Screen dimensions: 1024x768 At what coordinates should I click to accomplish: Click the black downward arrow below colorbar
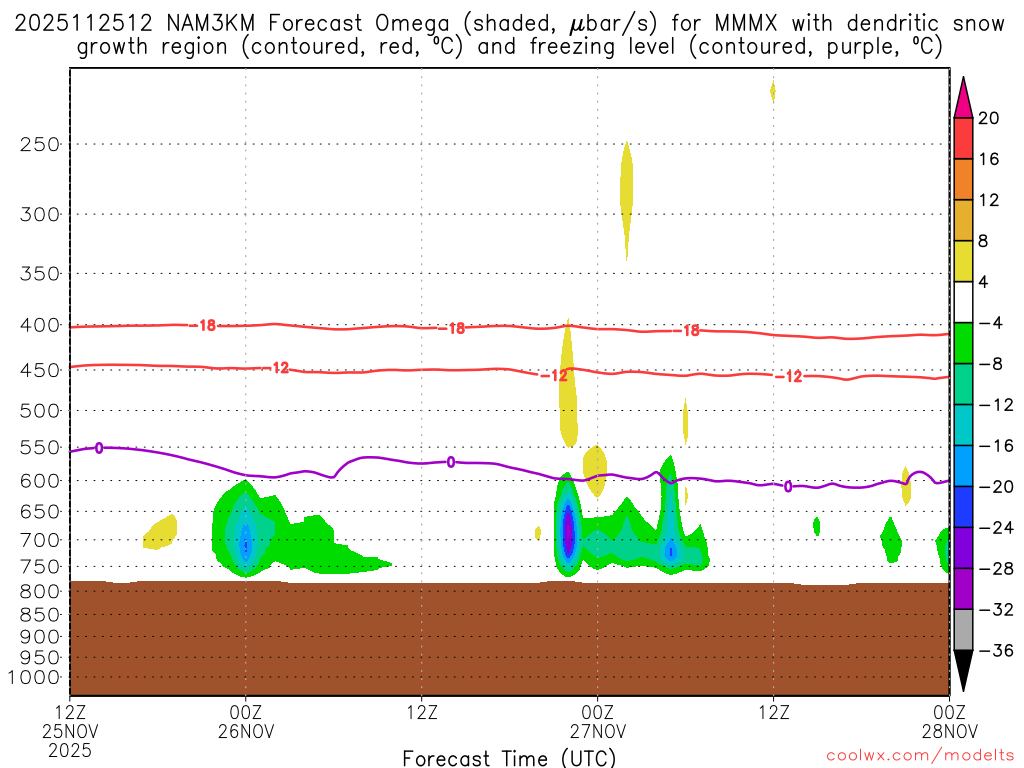963,671
